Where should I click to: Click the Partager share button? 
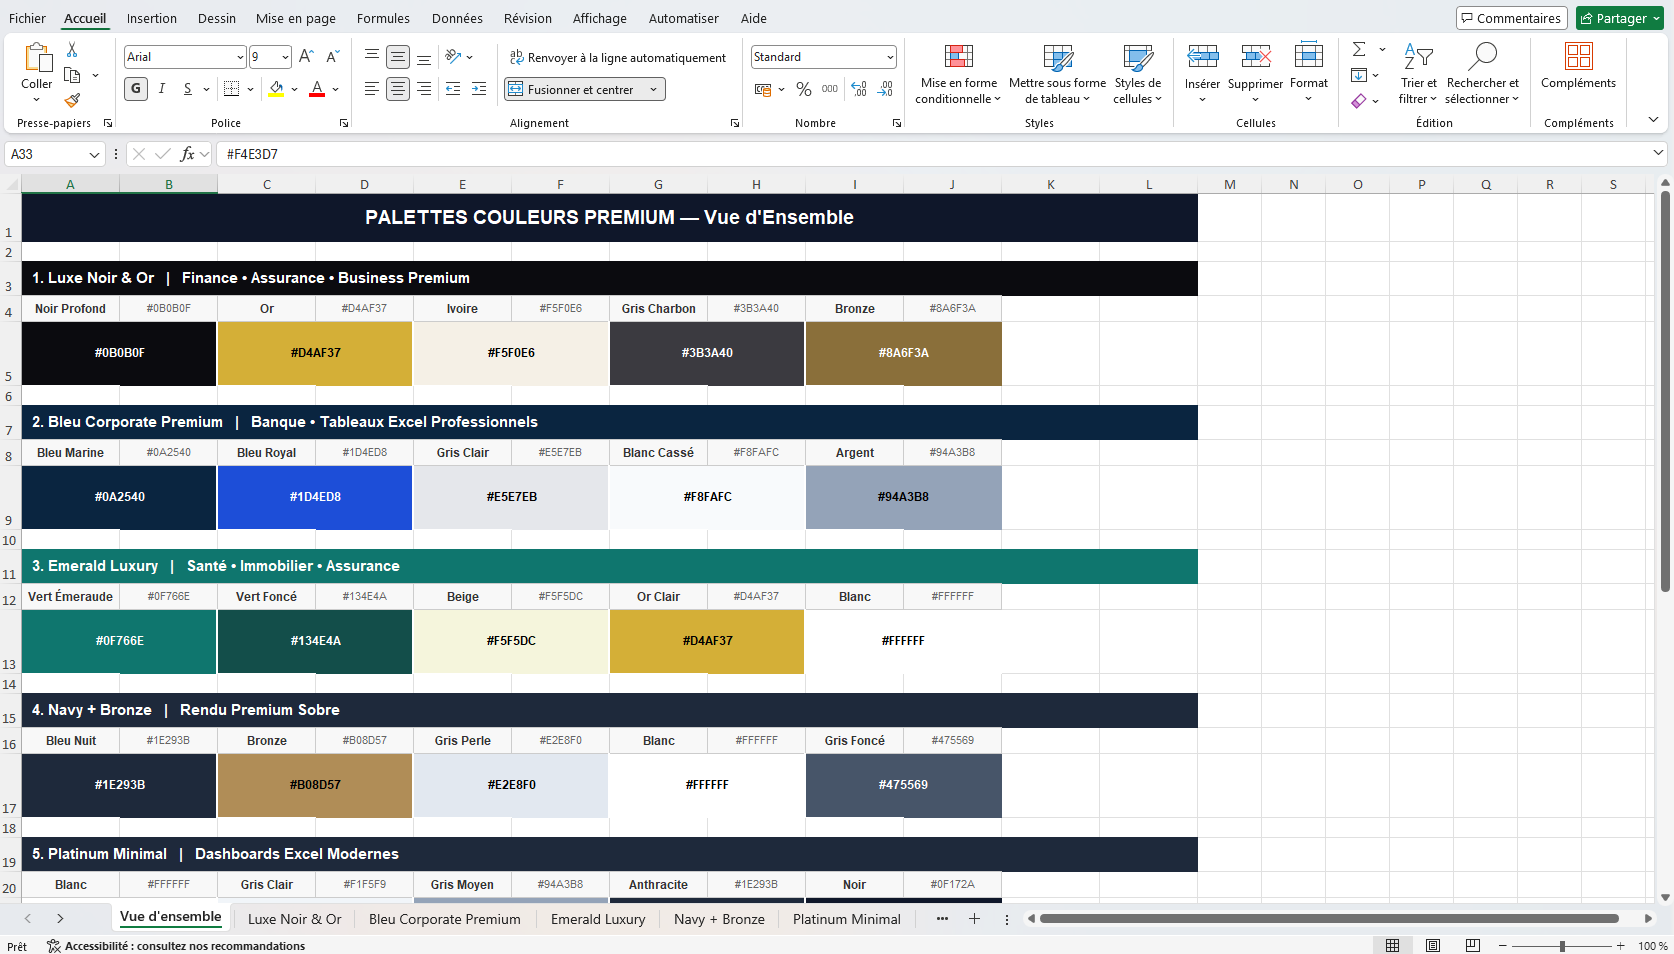(x=1619, y=18)
